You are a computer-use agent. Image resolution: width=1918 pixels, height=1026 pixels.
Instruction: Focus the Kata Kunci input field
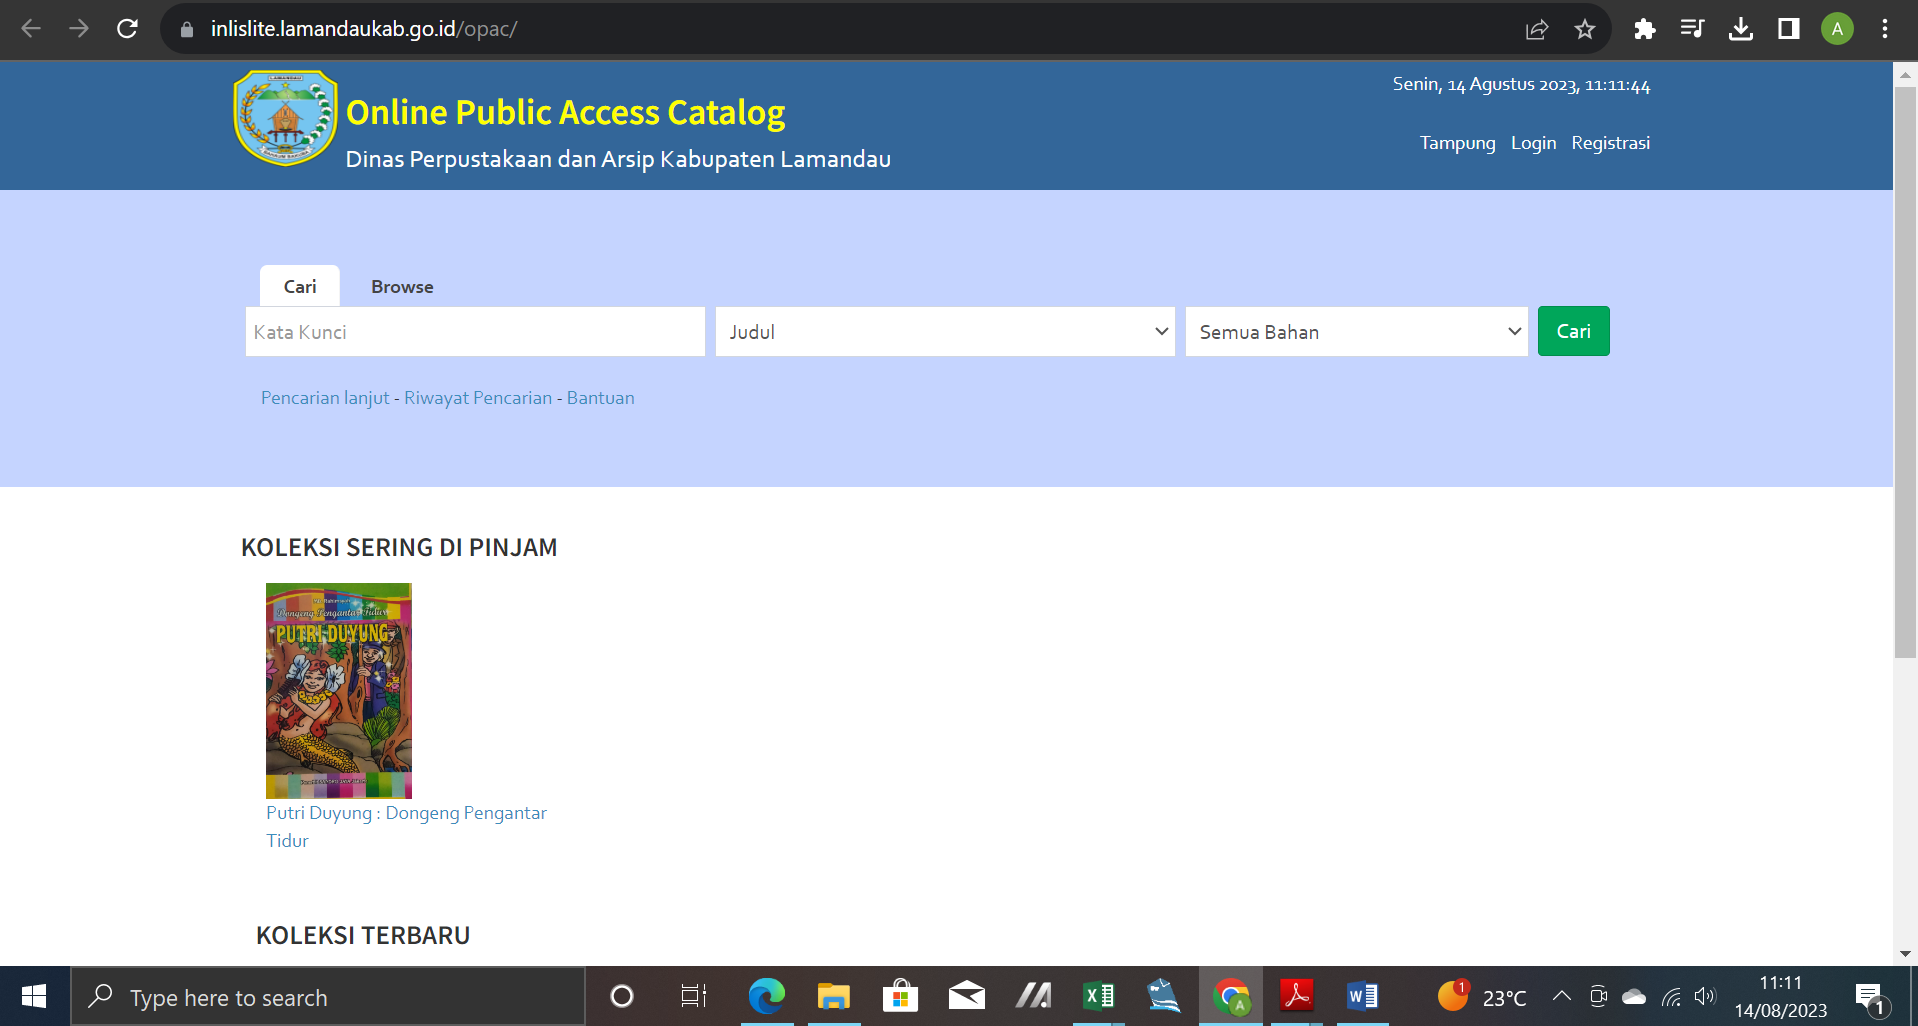[x=475, y=332]
